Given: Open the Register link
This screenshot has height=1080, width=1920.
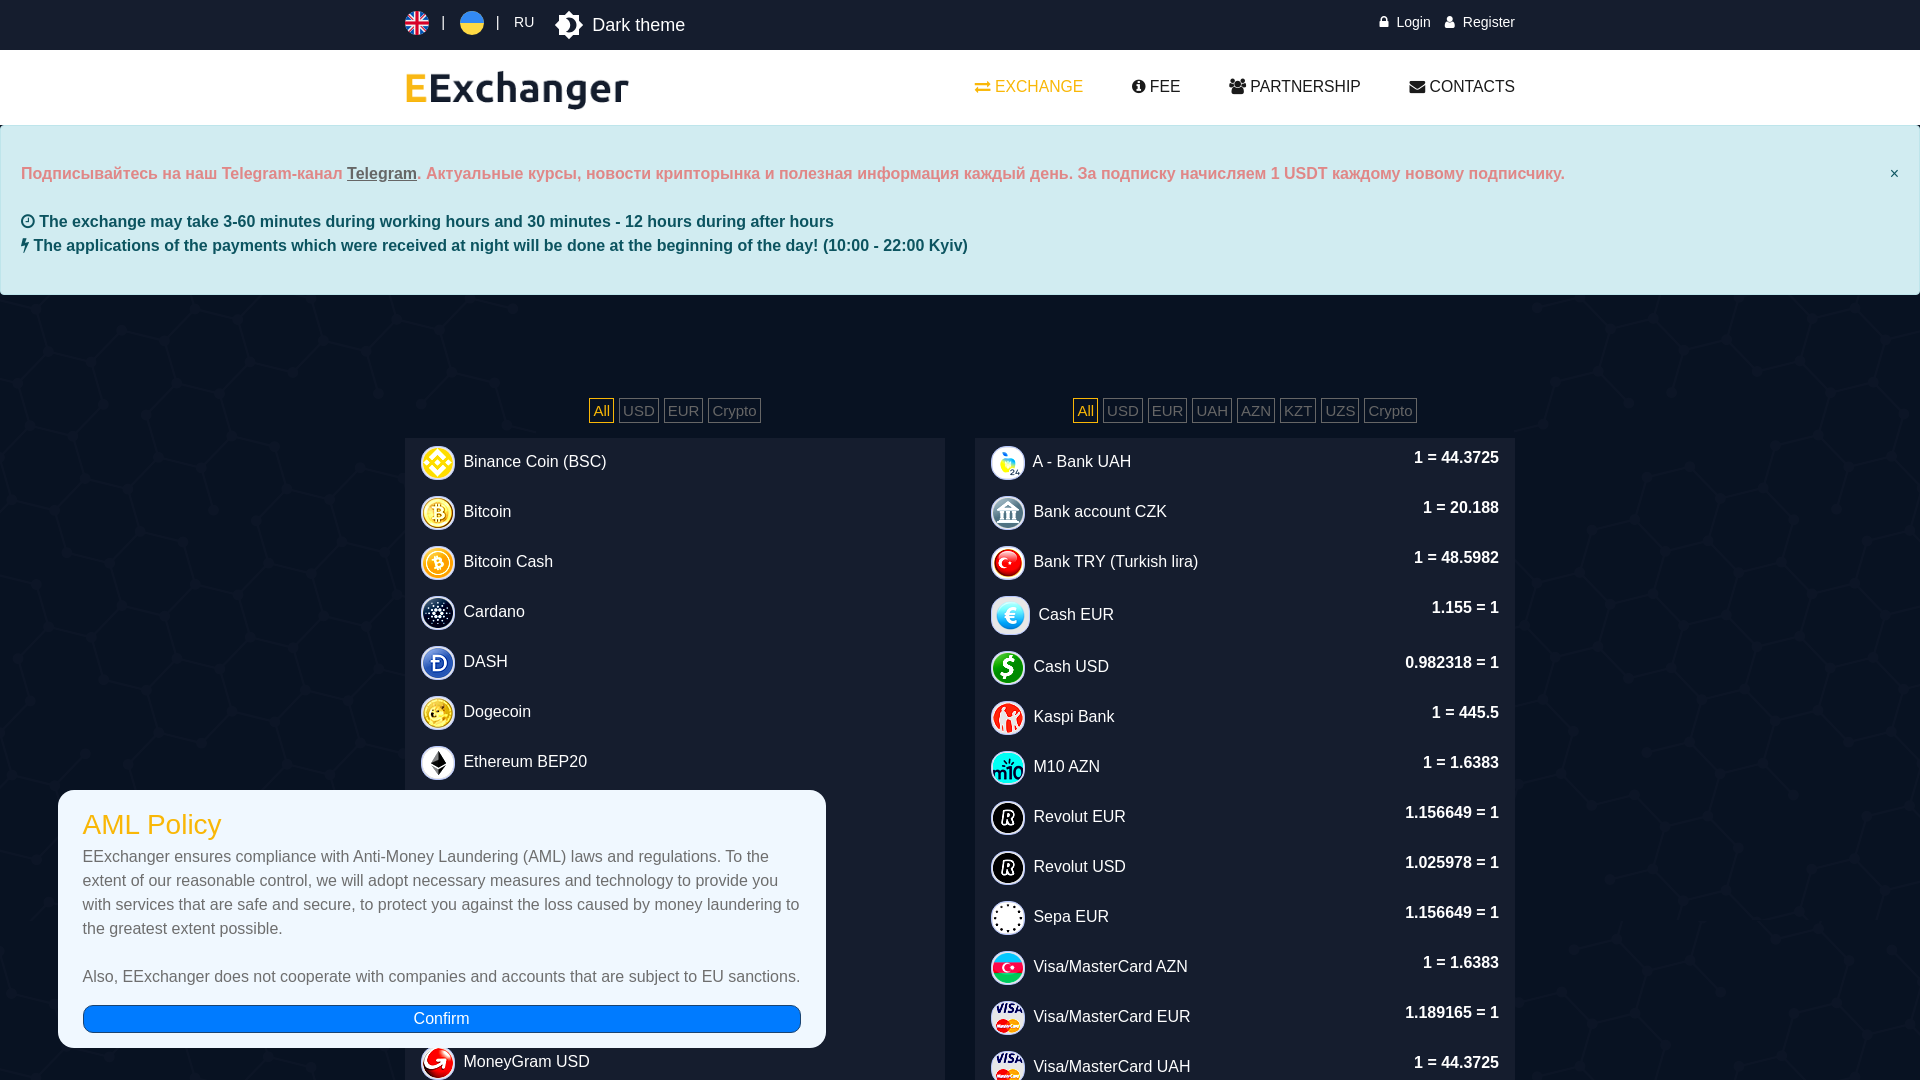Looking at the screenshot, I should pos(1479,22).
